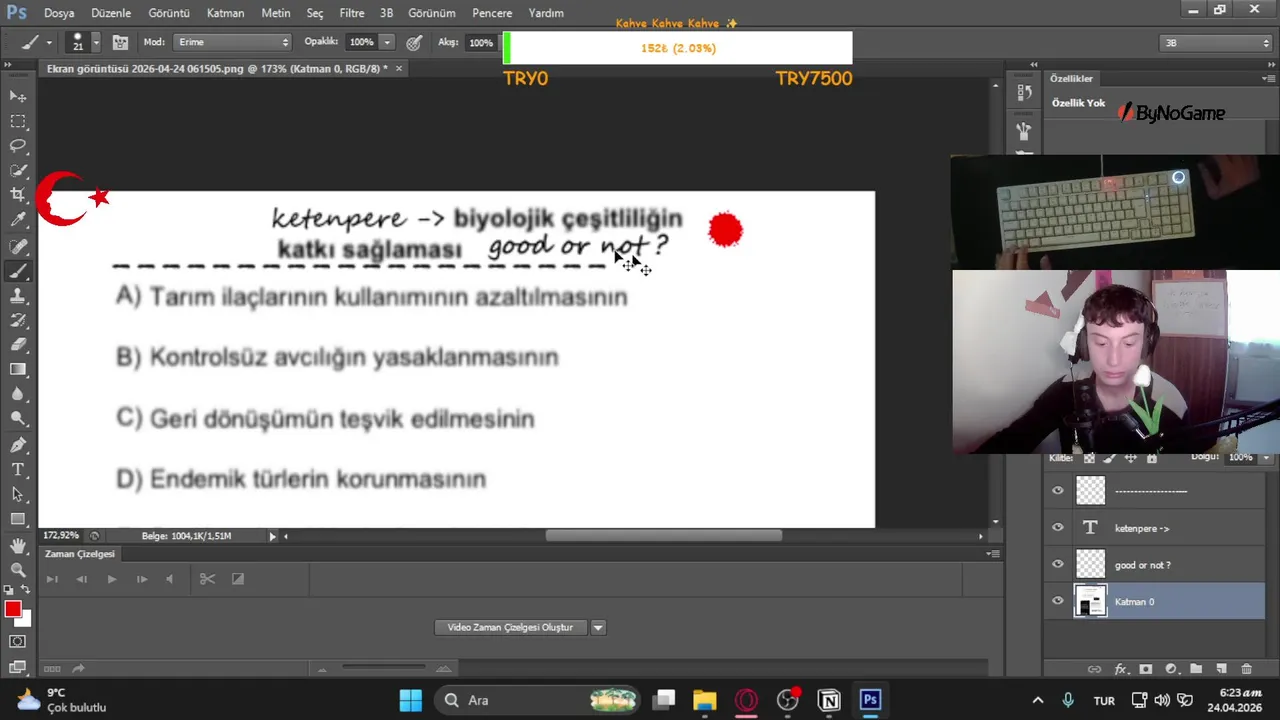1280x720 pixels.
Task: Select the Rectangular Marquee tool
Action: pos(18,121)
